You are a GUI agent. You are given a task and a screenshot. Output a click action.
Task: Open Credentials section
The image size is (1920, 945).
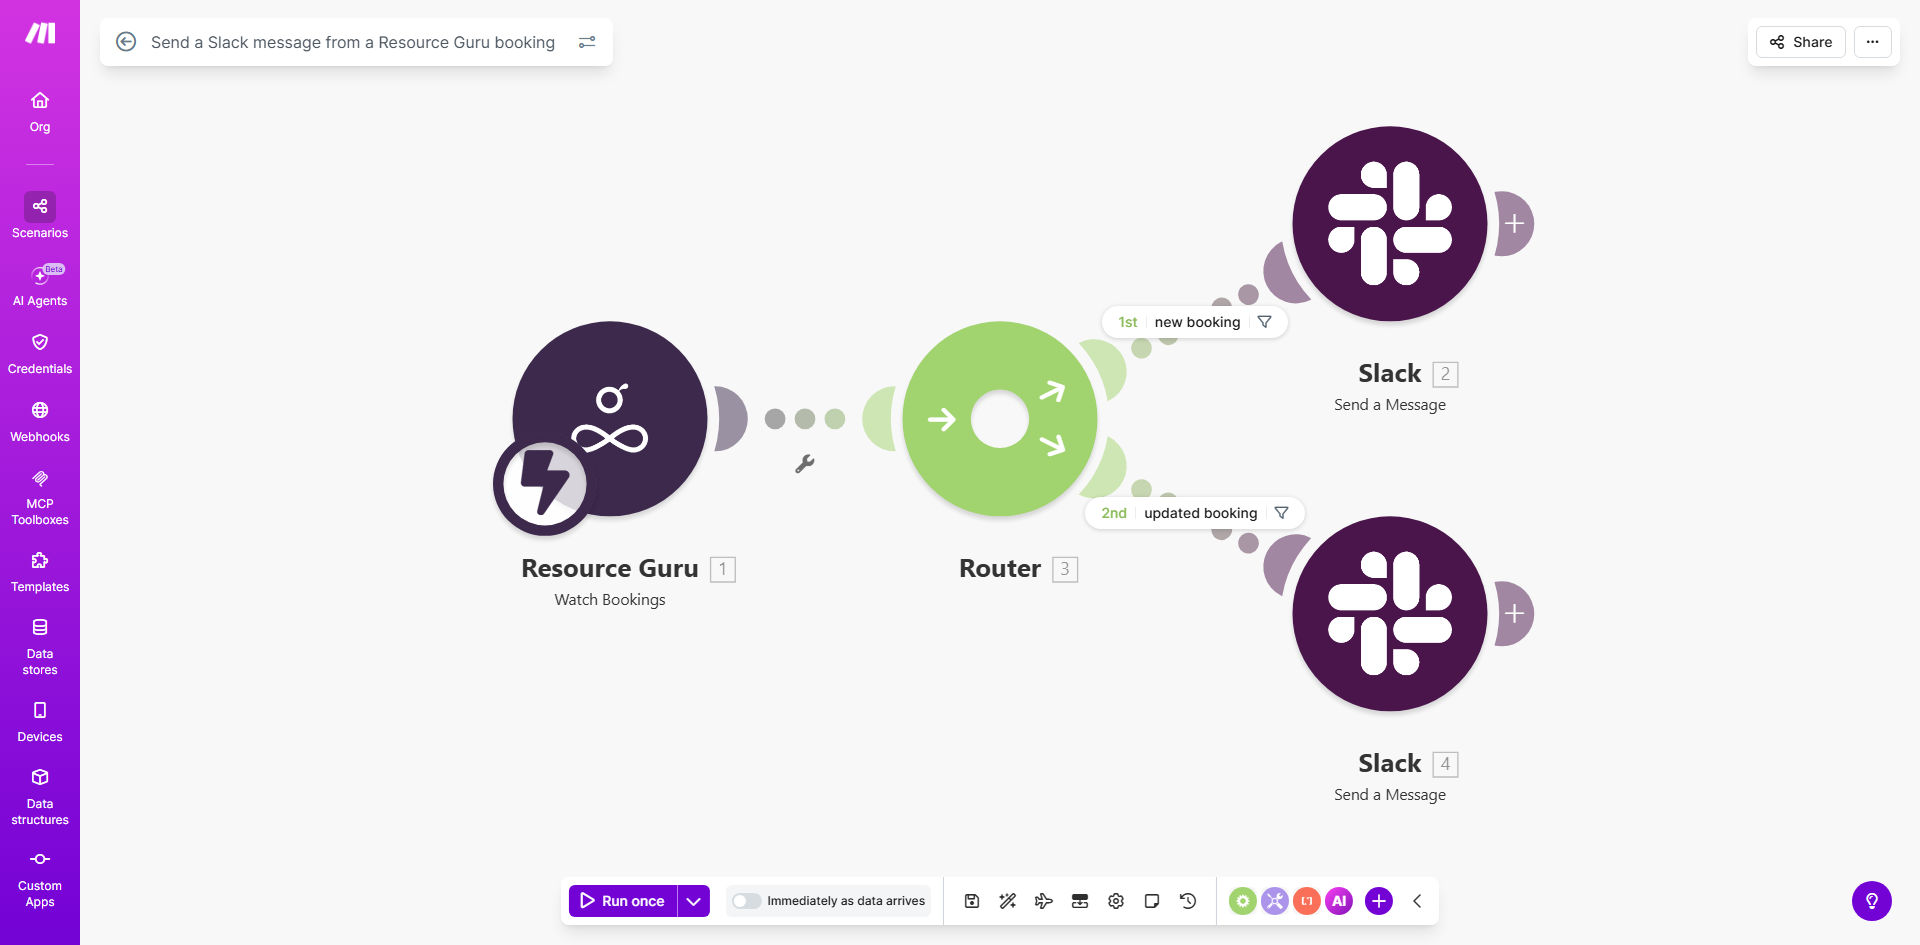(x=40, y=354)
